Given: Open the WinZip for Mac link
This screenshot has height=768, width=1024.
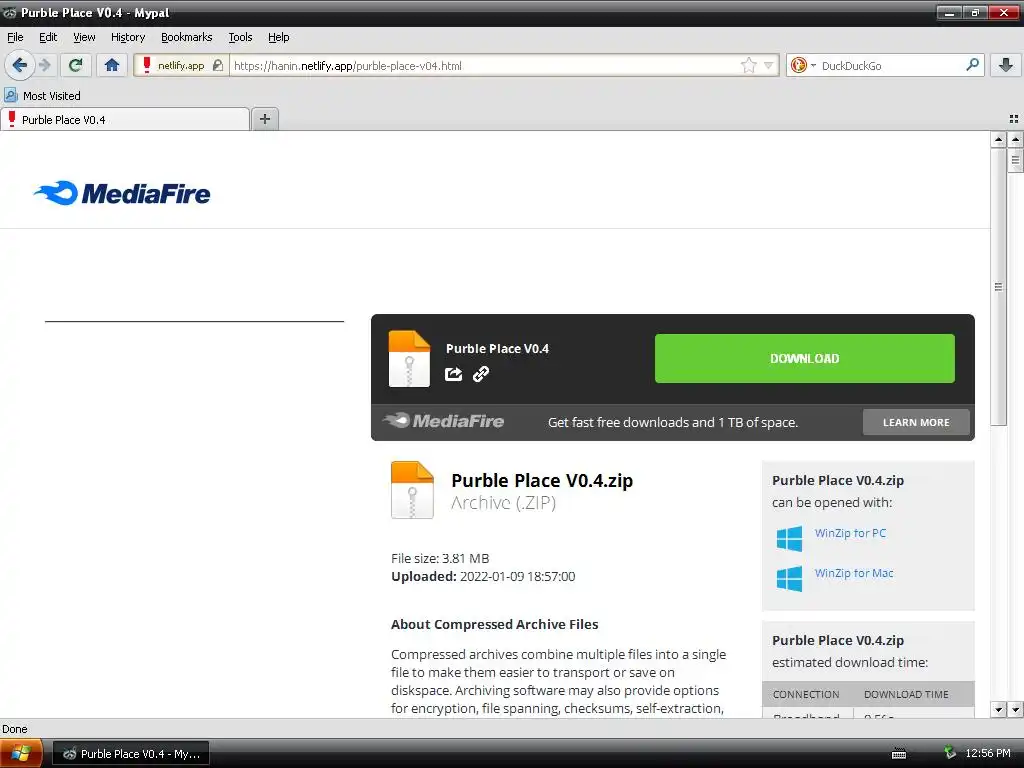Looking at the screenshot, I should 854,573.
